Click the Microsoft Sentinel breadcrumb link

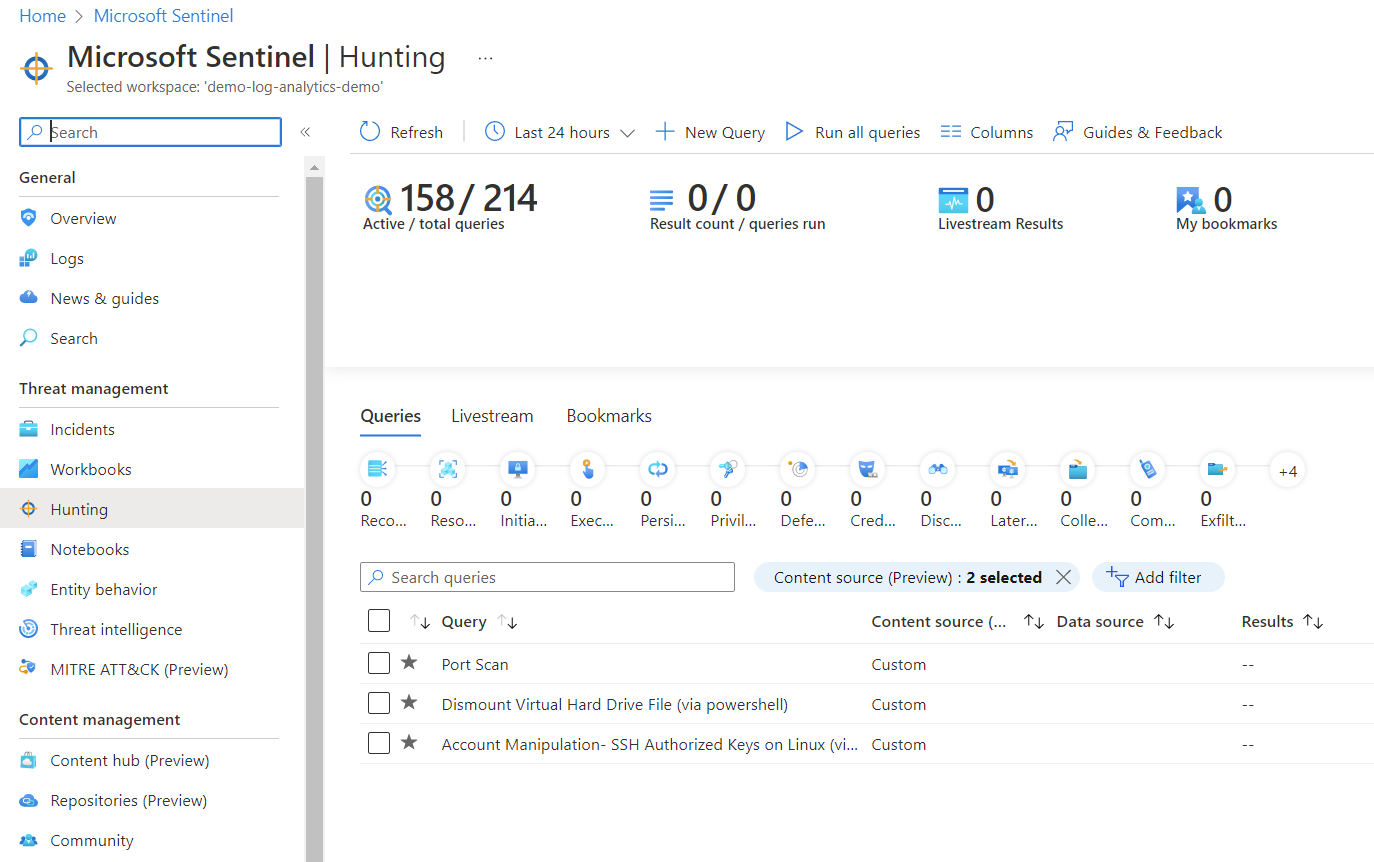tap(163, 16)
